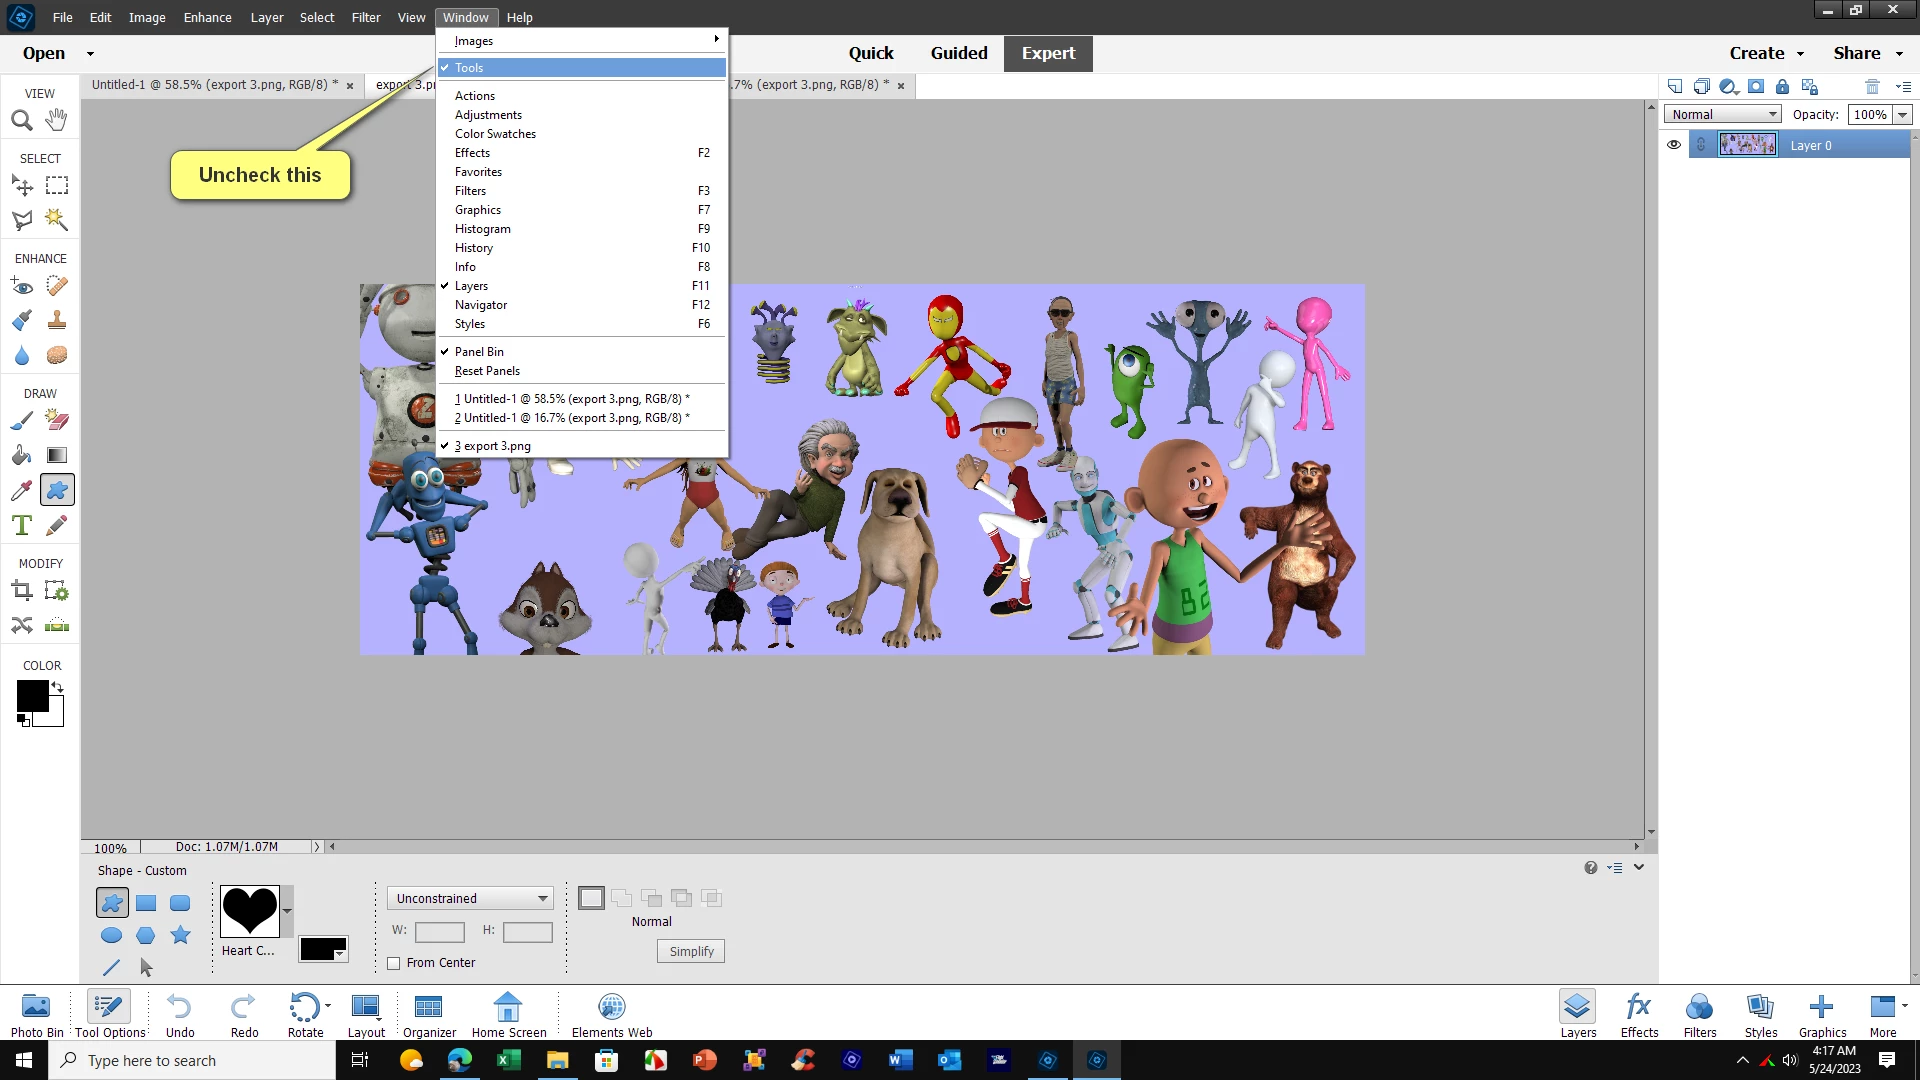Select the Crop tool
The height and width of the screenshot is (1080, 1920).
pos(22,591)
